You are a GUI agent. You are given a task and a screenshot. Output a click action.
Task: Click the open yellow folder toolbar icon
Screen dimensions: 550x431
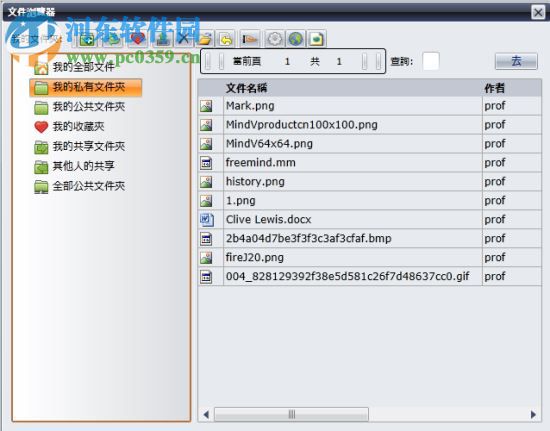pos(205,39)
